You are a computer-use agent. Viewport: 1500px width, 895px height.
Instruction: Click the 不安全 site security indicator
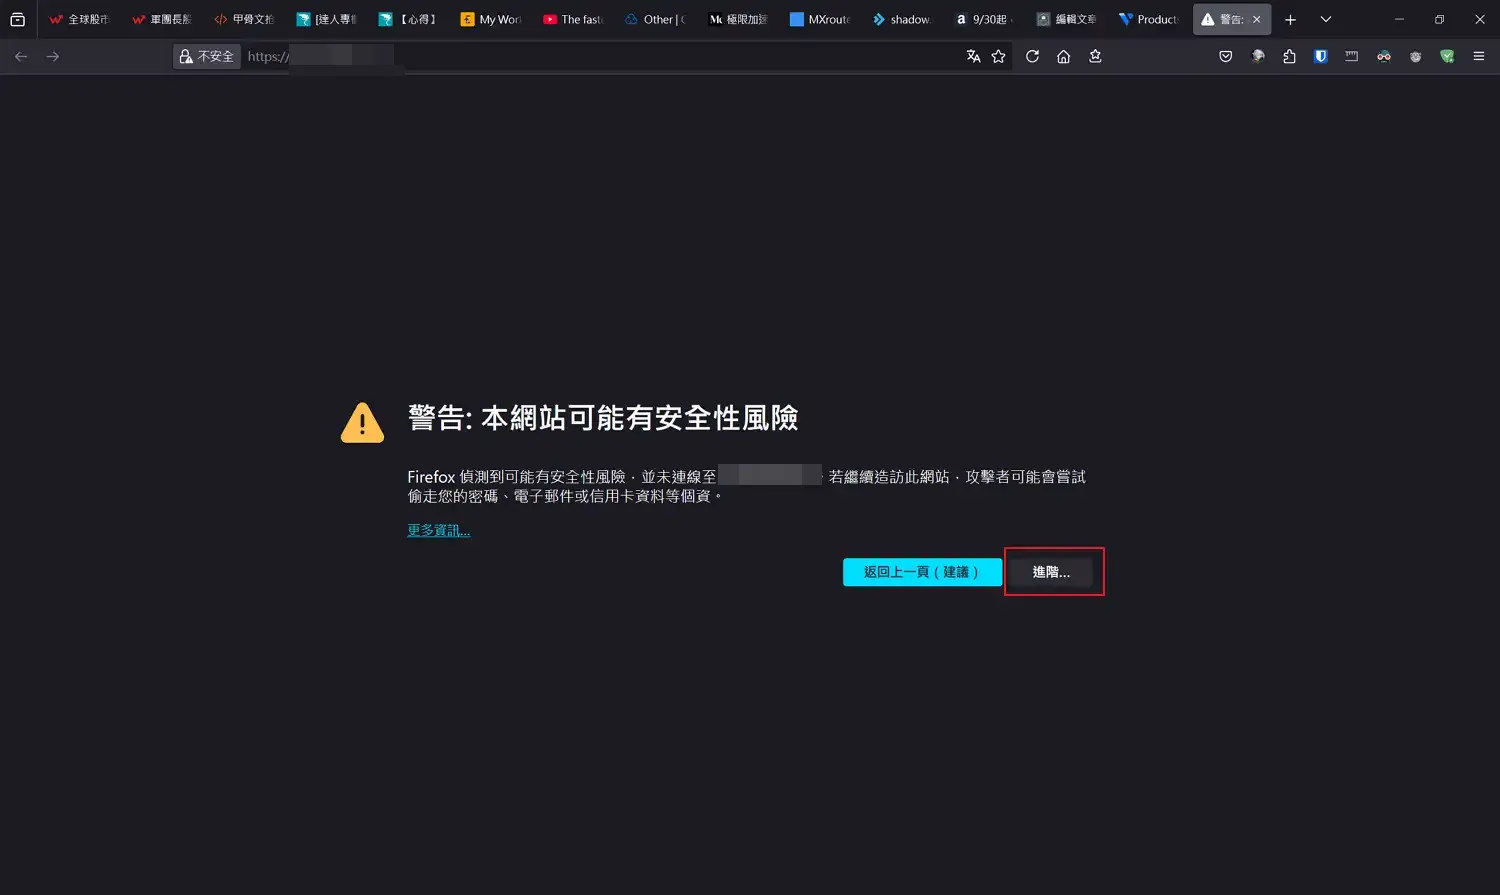click(206, 57)
